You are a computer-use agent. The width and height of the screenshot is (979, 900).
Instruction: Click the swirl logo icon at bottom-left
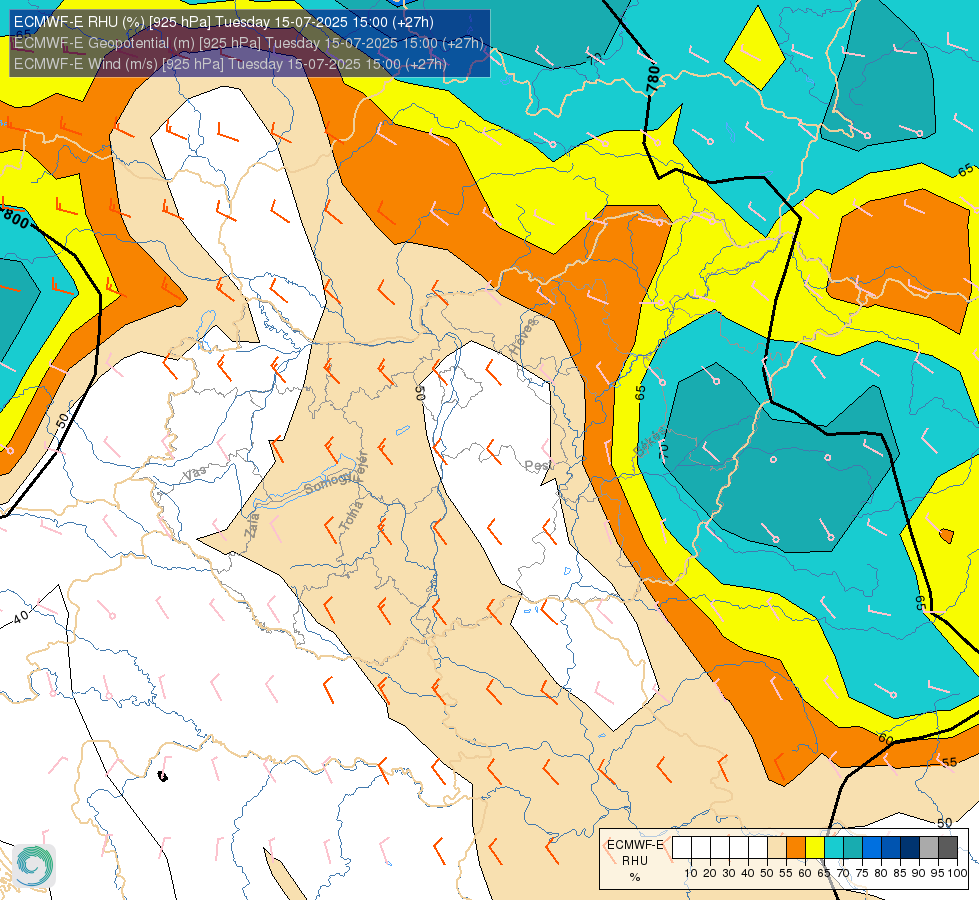(34, 865)
